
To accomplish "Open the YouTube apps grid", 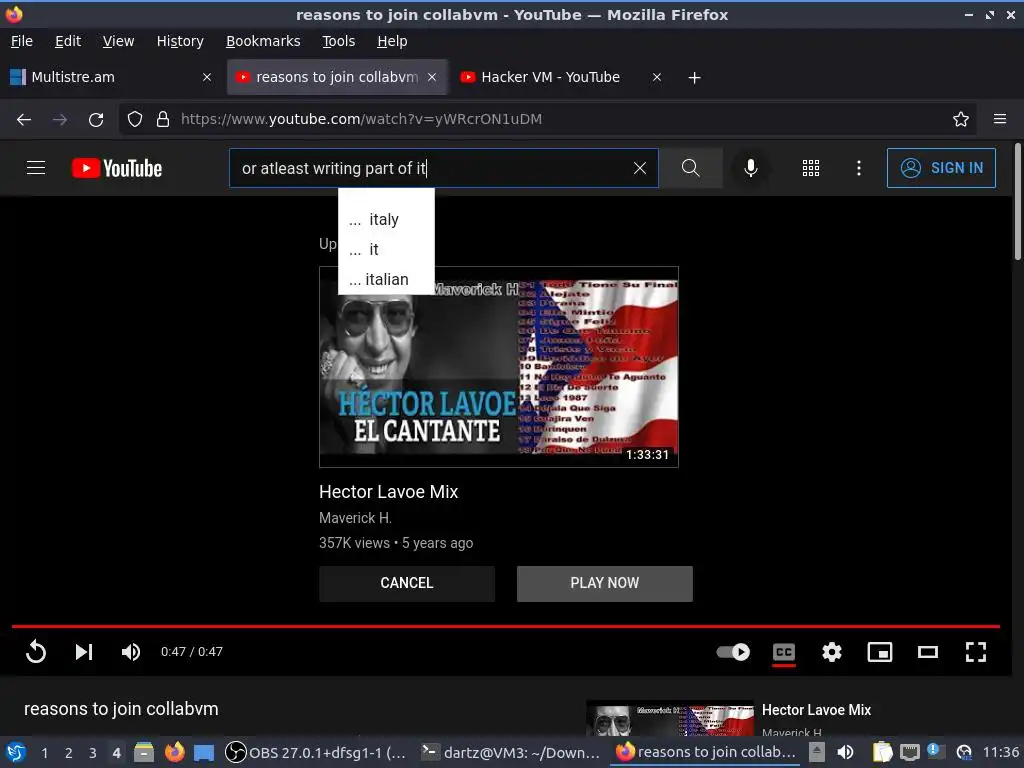I will coord(810,168).
